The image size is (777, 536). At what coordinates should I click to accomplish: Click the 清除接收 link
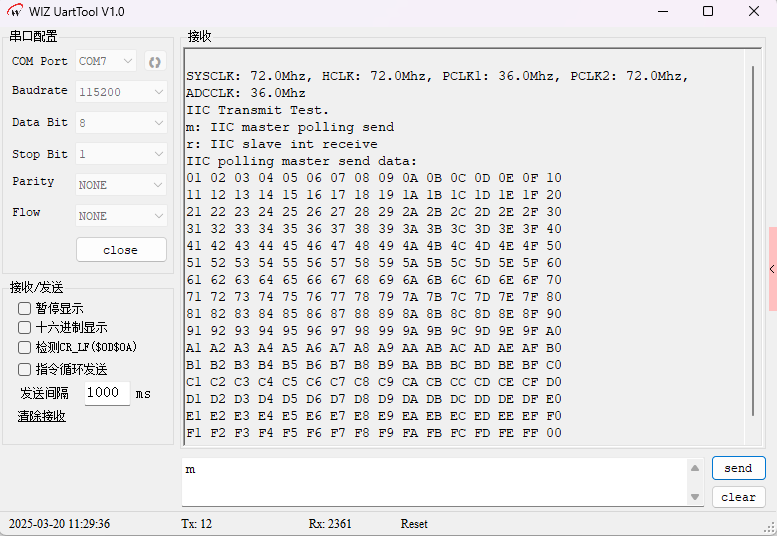pos(41,416)
